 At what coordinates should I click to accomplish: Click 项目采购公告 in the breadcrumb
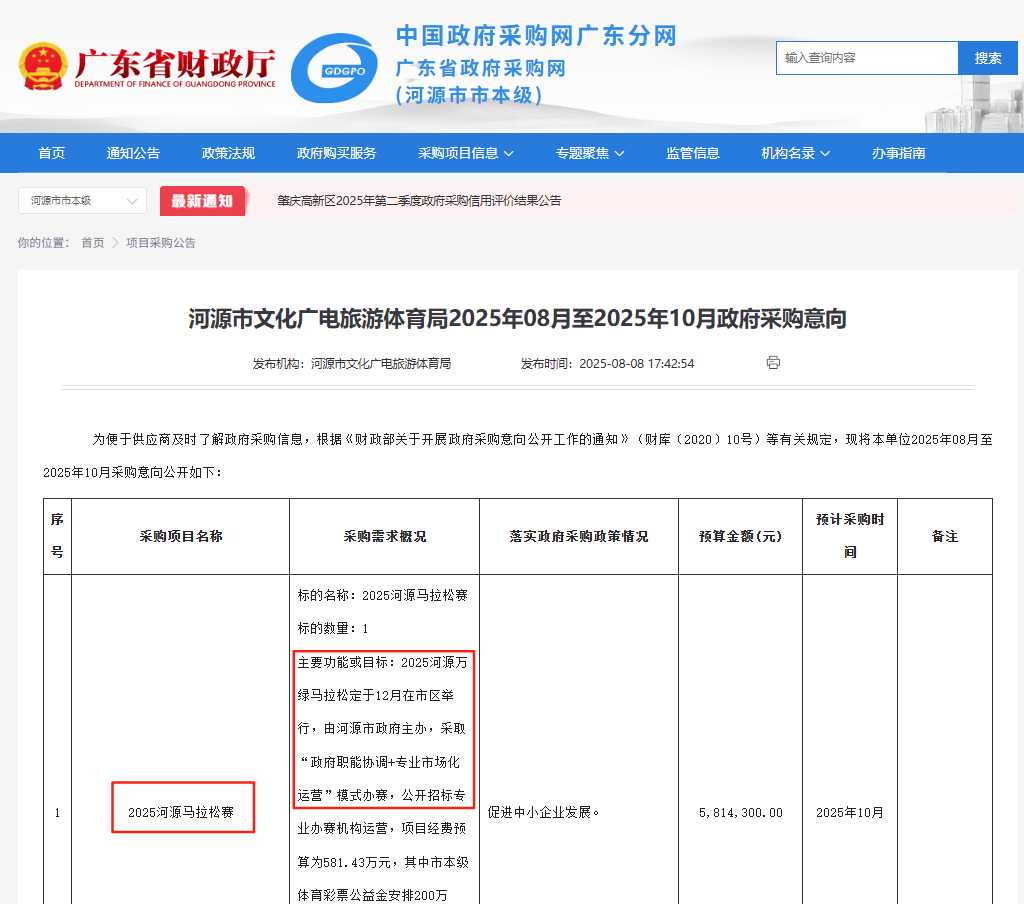click(x=161, y=243)
